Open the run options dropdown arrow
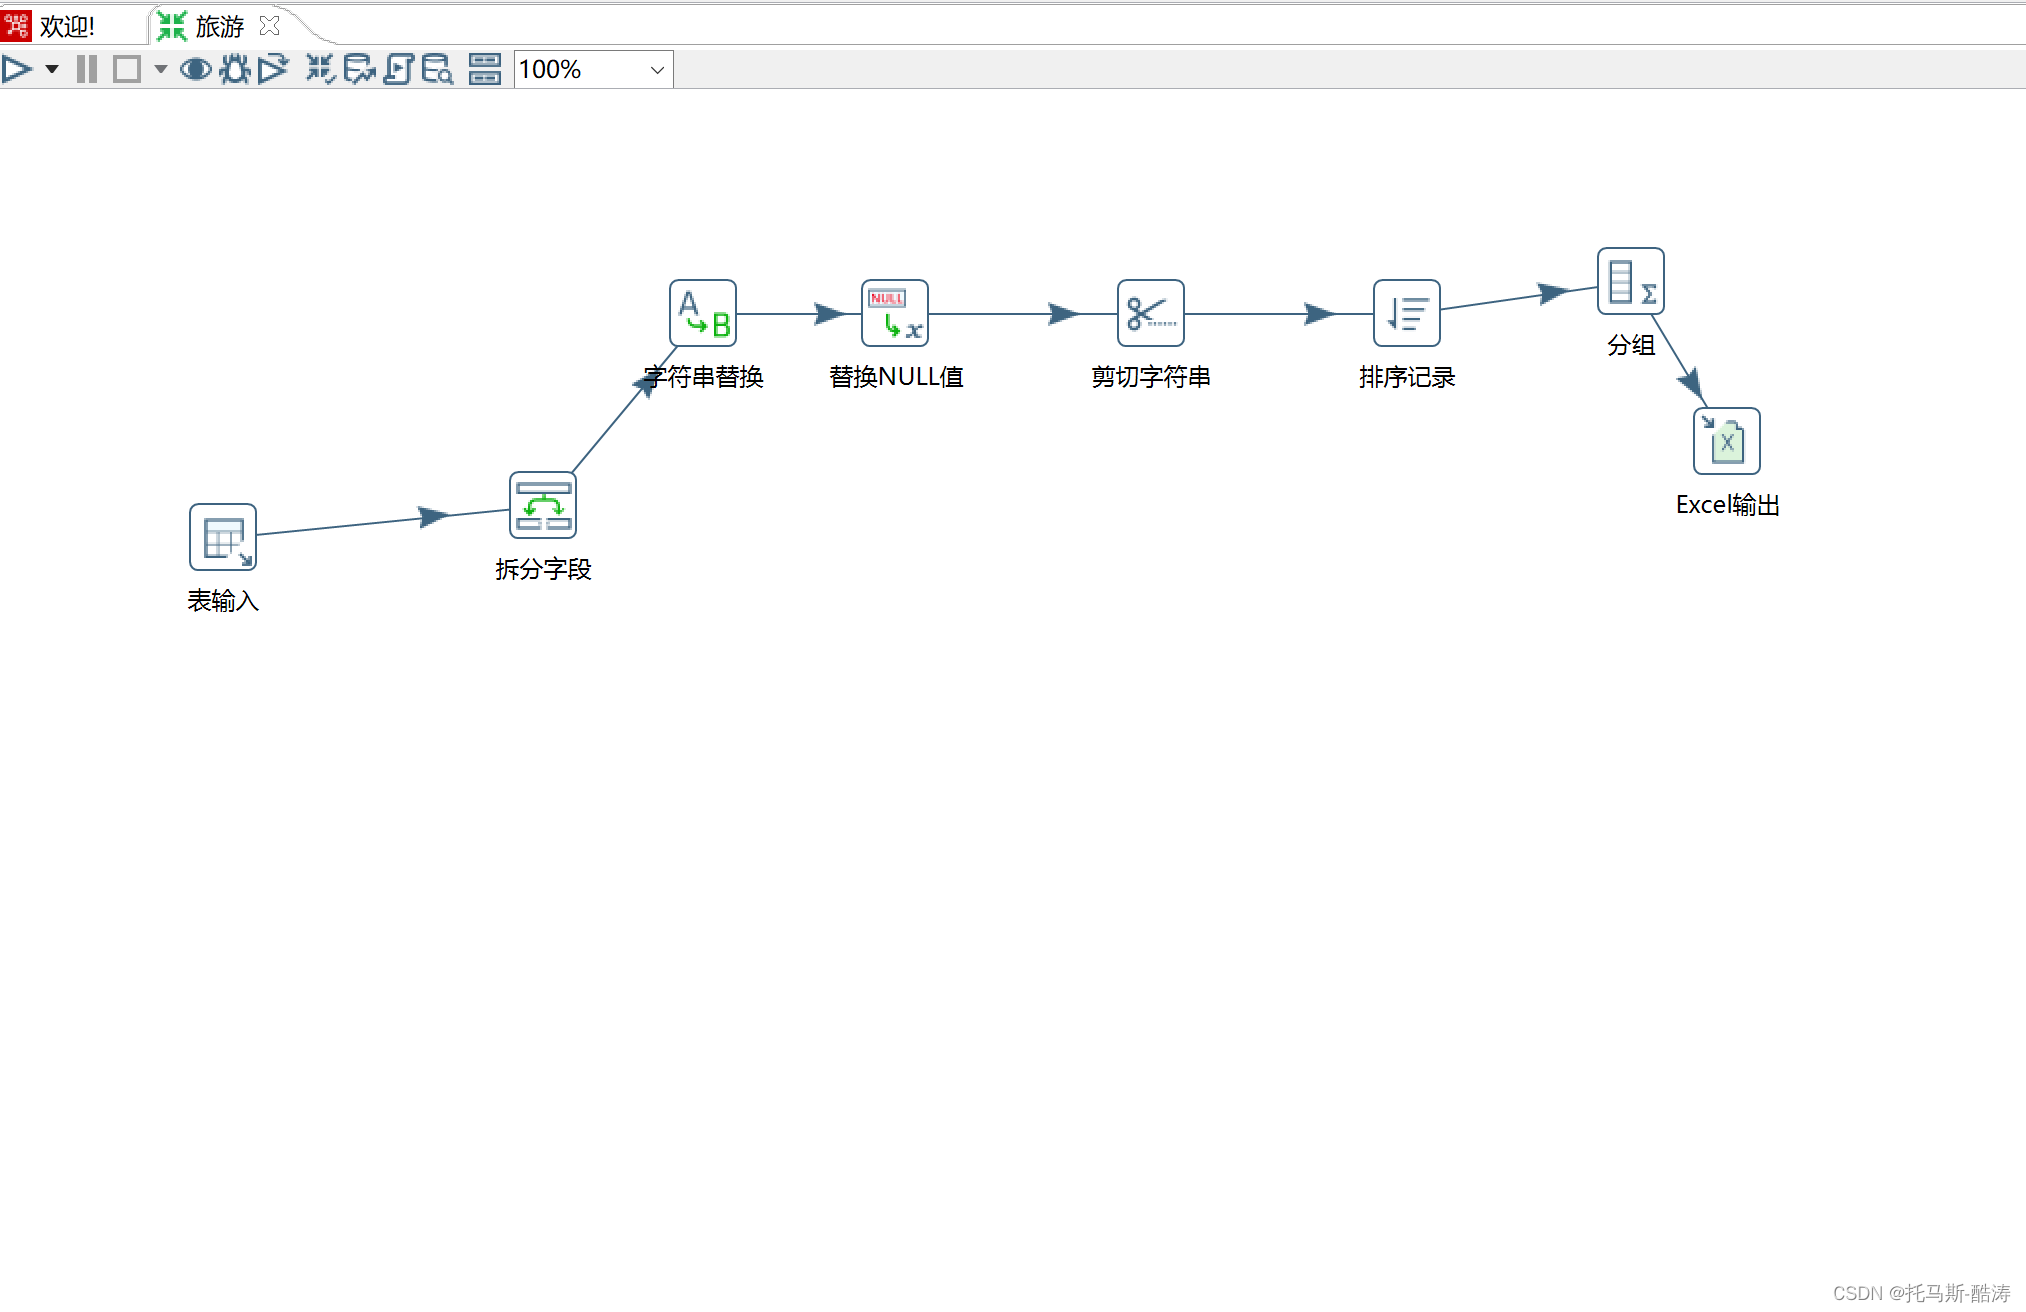The image size is (2026, 1312). 52,69
